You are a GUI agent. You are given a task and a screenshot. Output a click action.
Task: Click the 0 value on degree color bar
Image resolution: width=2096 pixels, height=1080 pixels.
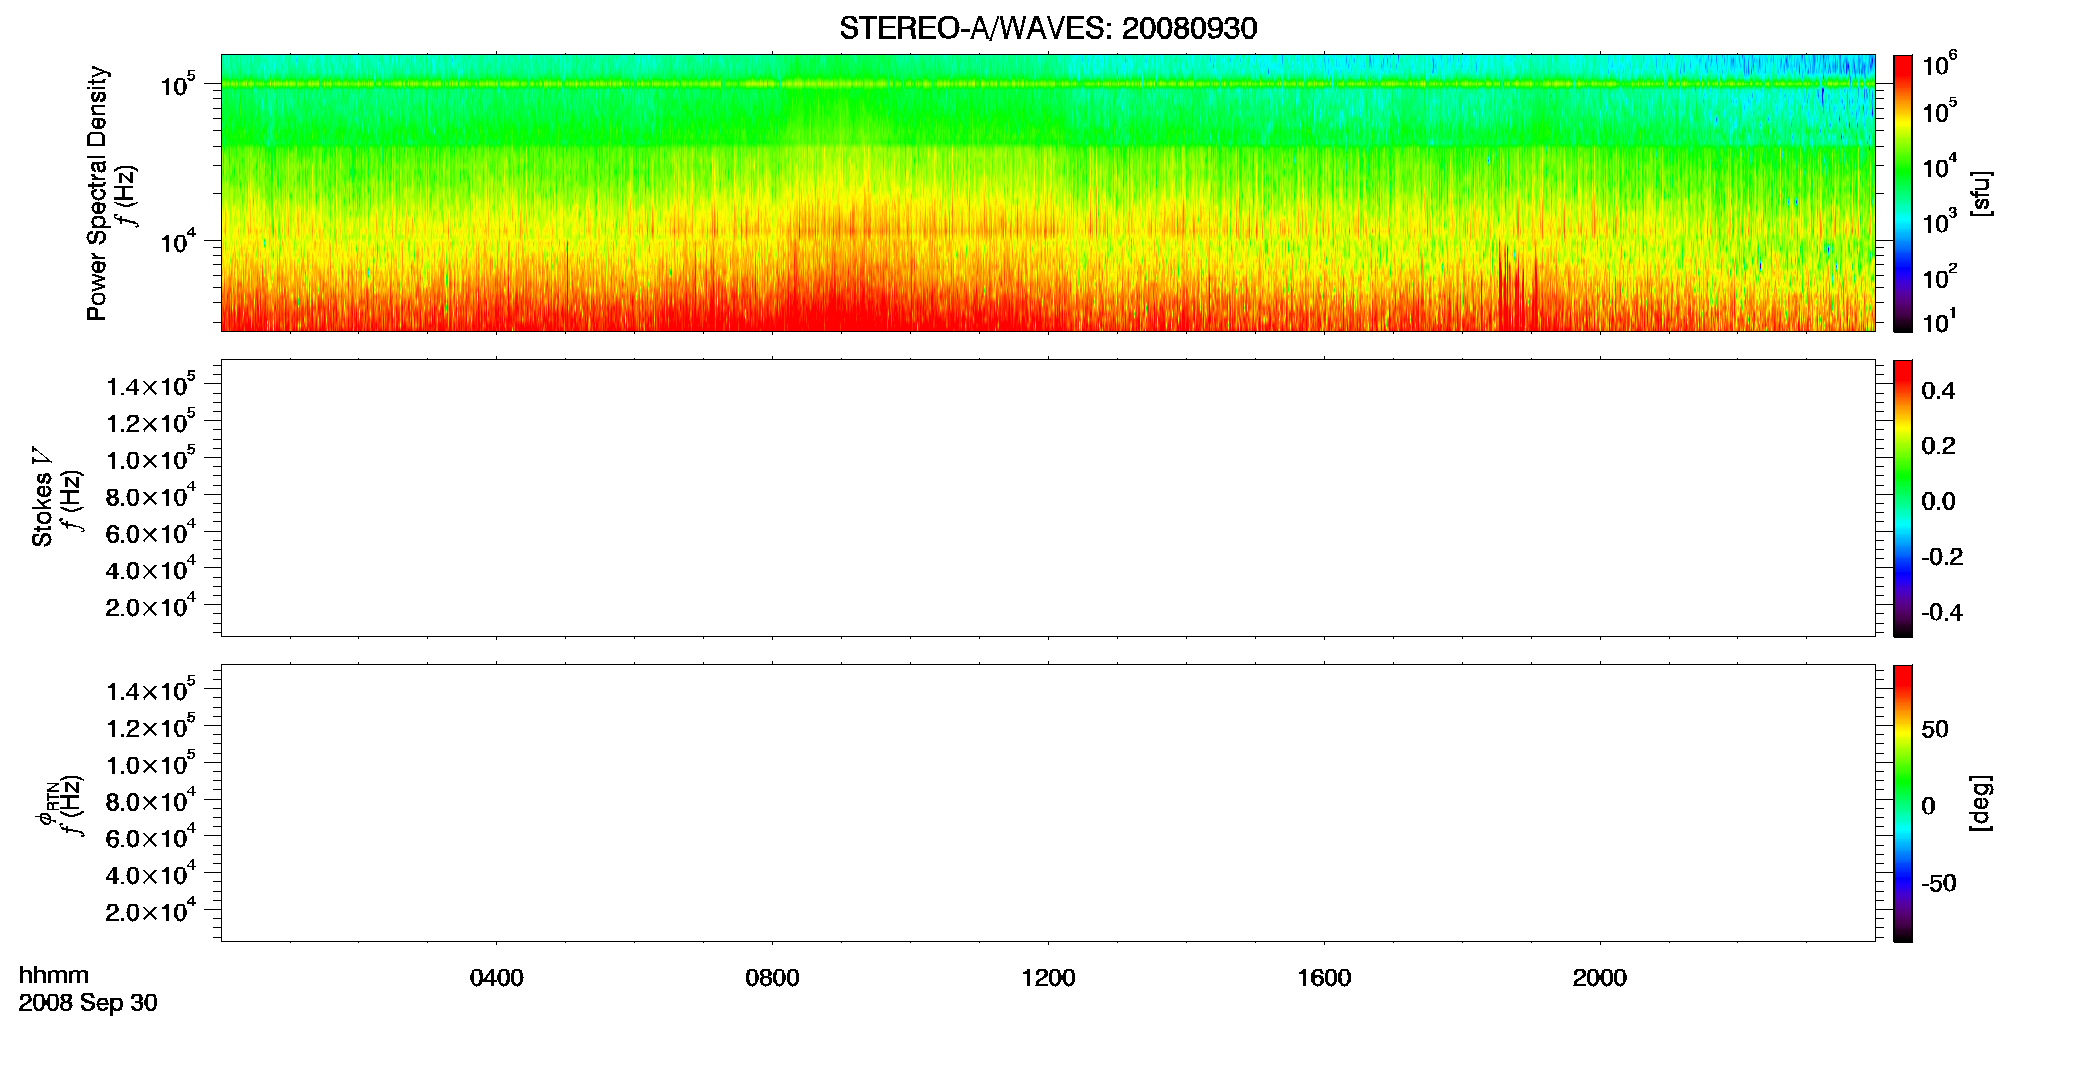click(x=1928, y=806)
